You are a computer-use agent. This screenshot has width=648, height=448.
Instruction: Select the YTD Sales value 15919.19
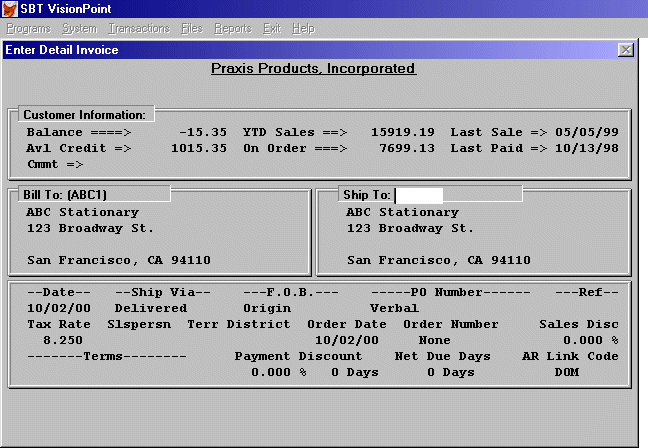[403, 132]
